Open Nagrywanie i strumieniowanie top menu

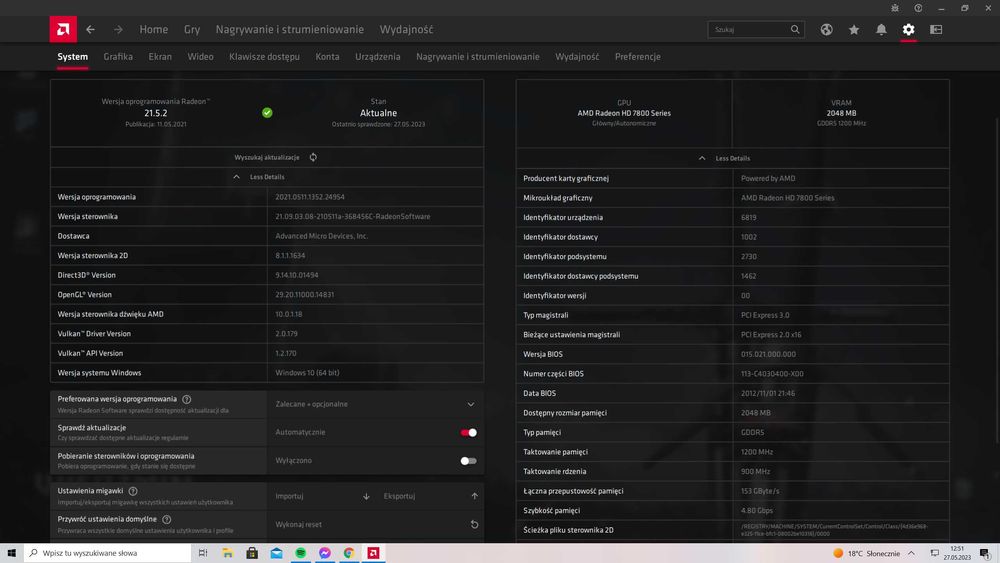290,29
